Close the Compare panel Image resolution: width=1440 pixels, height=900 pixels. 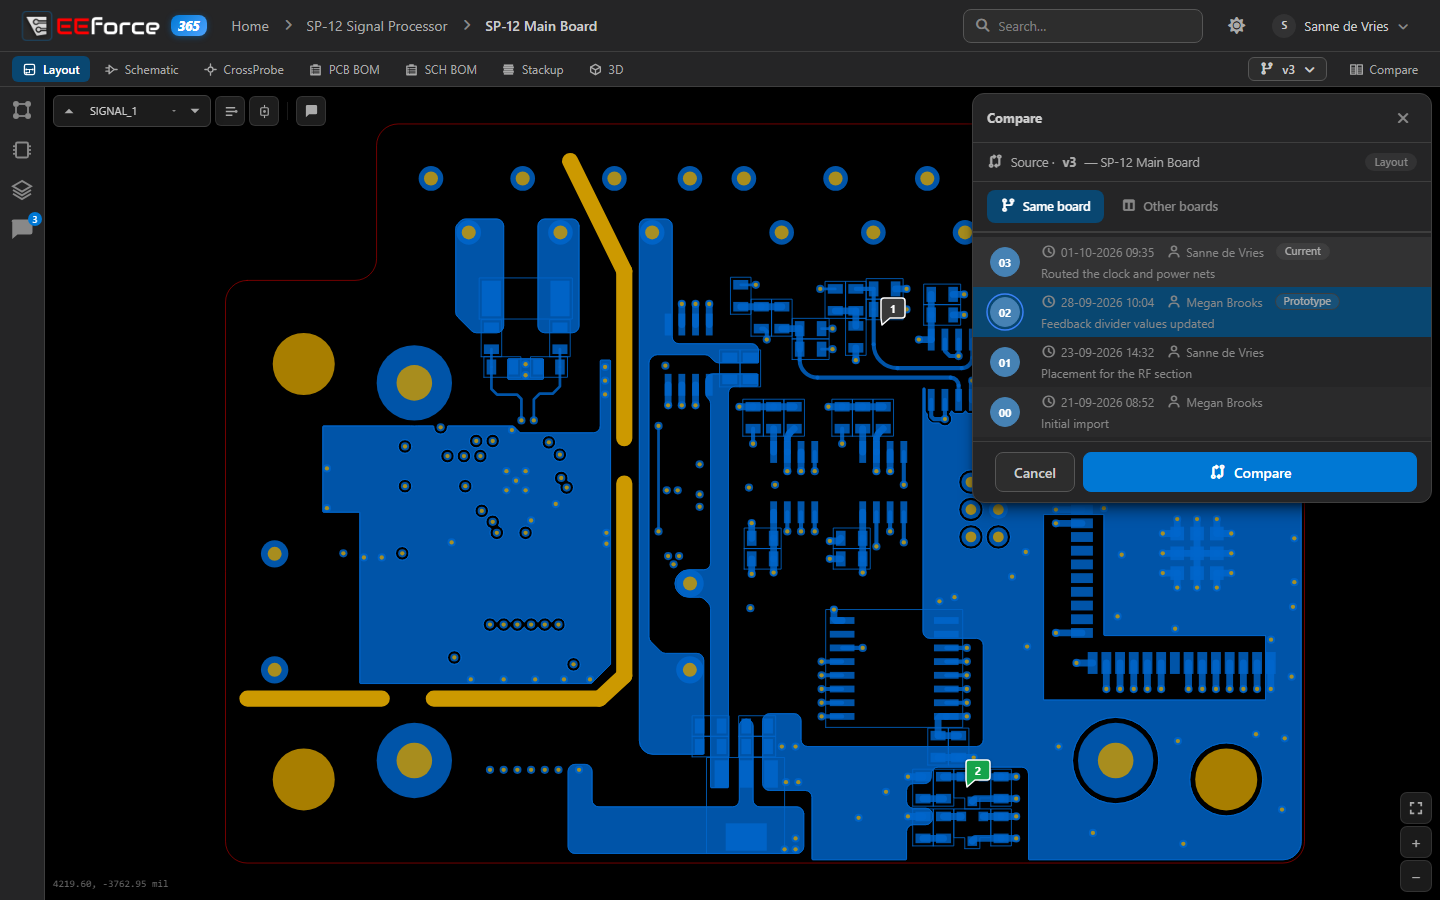coord(1403,118)
